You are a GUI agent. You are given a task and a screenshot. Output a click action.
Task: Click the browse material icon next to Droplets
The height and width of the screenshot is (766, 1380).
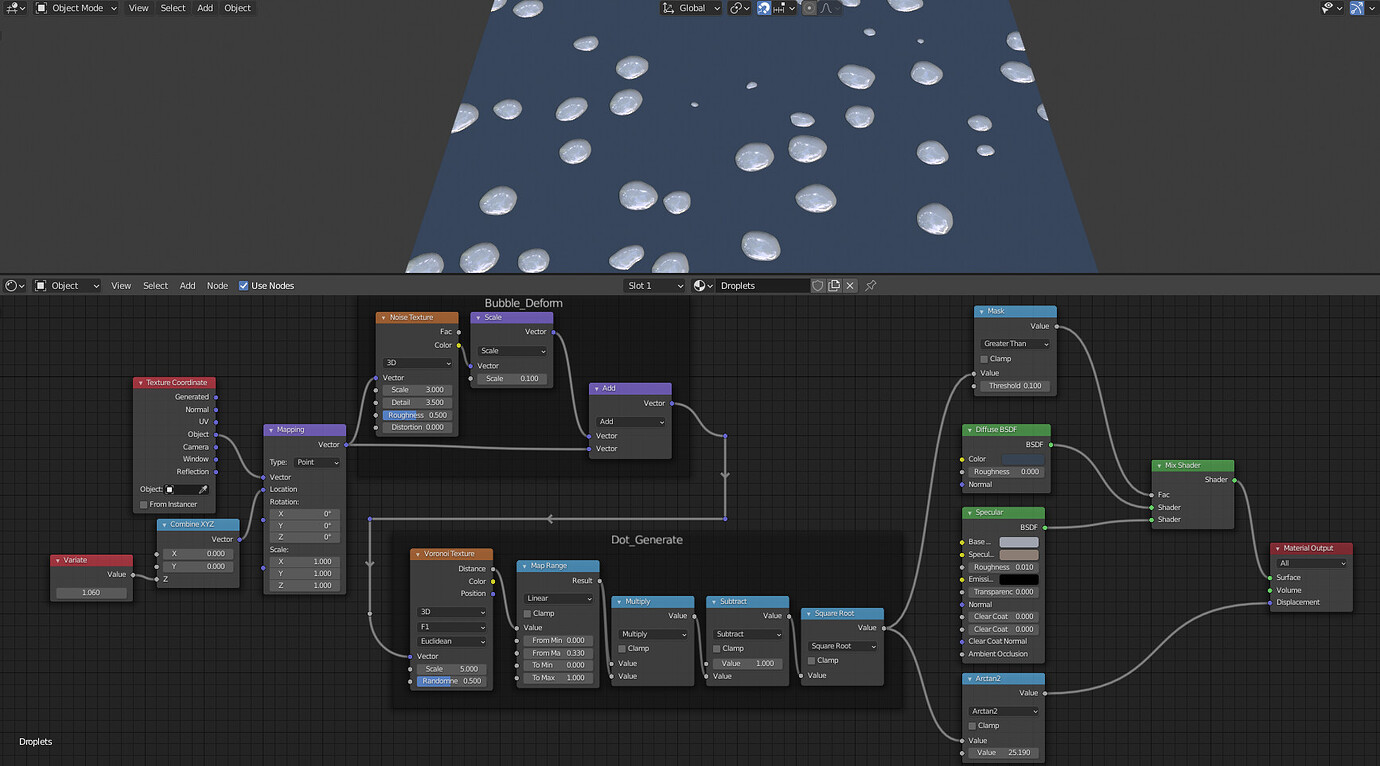[700, 285]
